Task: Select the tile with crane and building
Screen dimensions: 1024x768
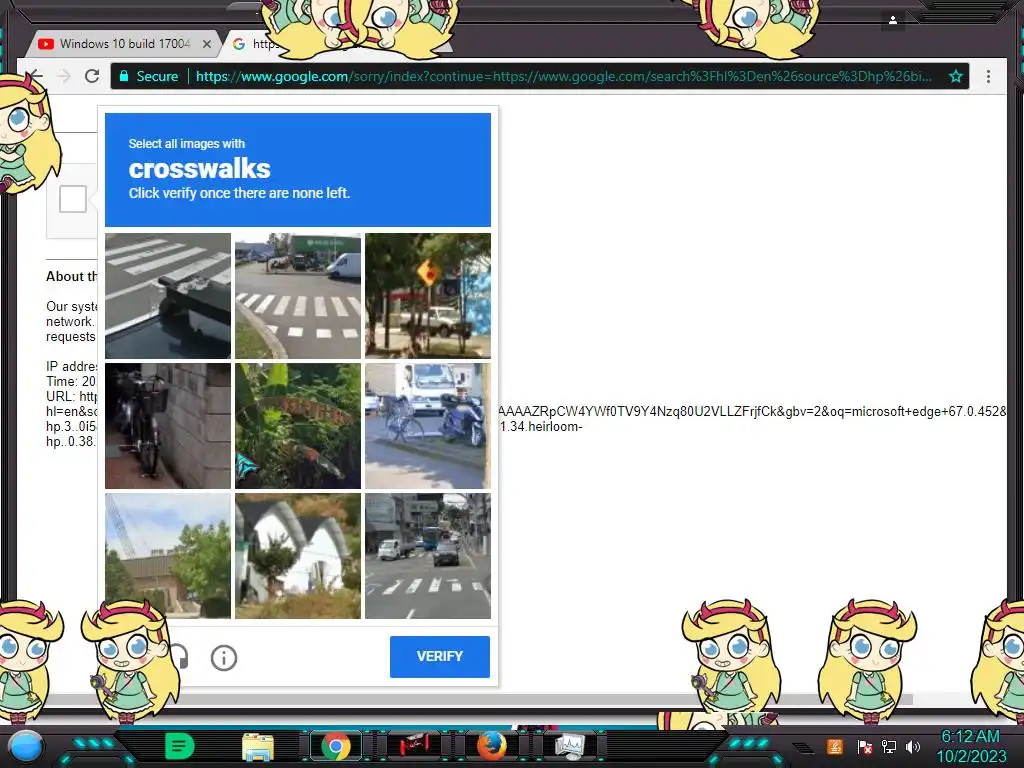Action: (x=168, y=556)
